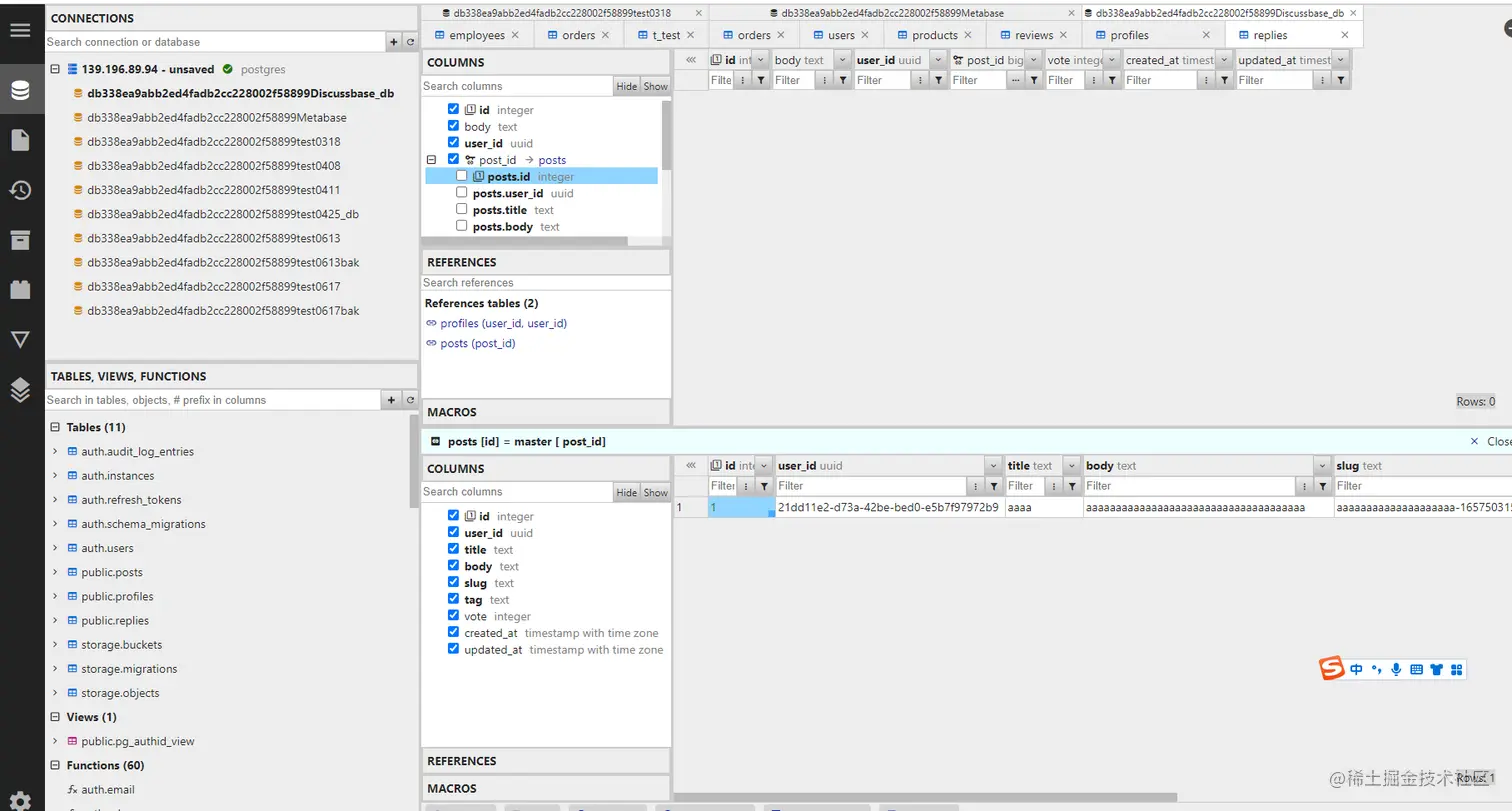Collapse the left columns in replies grid

tap(691, 60)
